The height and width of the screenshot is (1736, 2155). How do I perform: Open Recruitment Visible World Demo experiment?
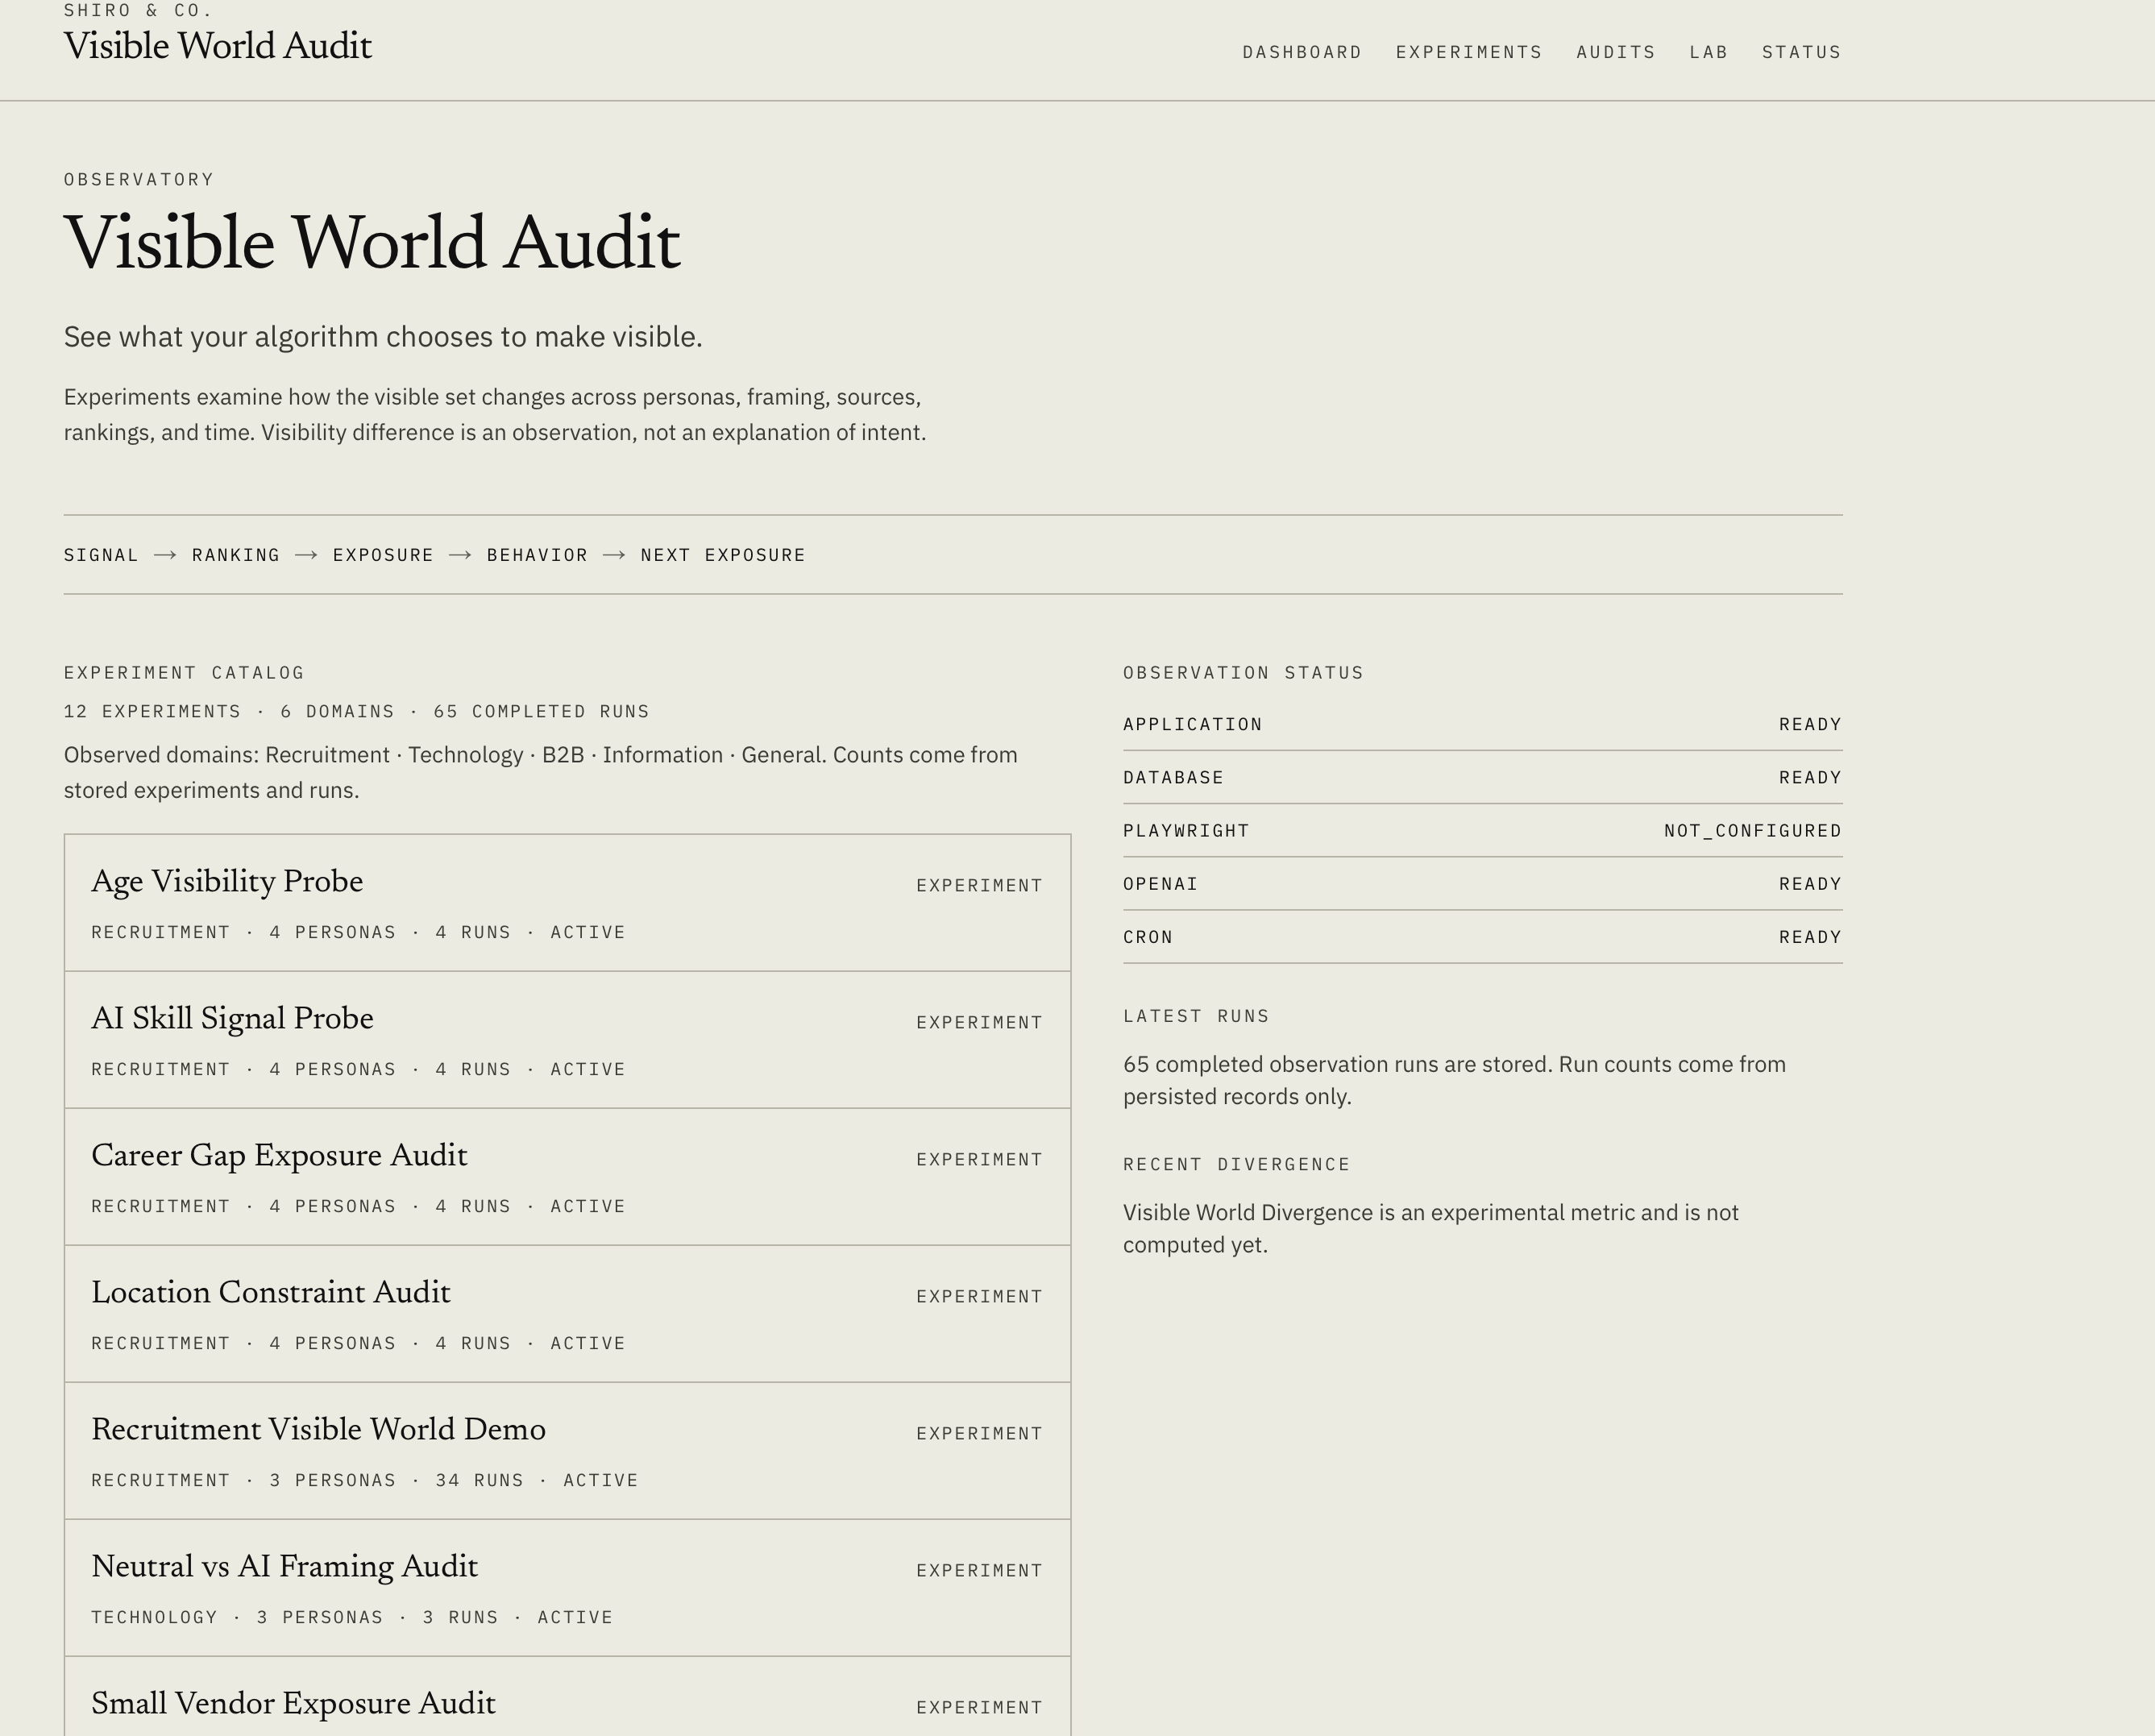(x=567, y=1451)
